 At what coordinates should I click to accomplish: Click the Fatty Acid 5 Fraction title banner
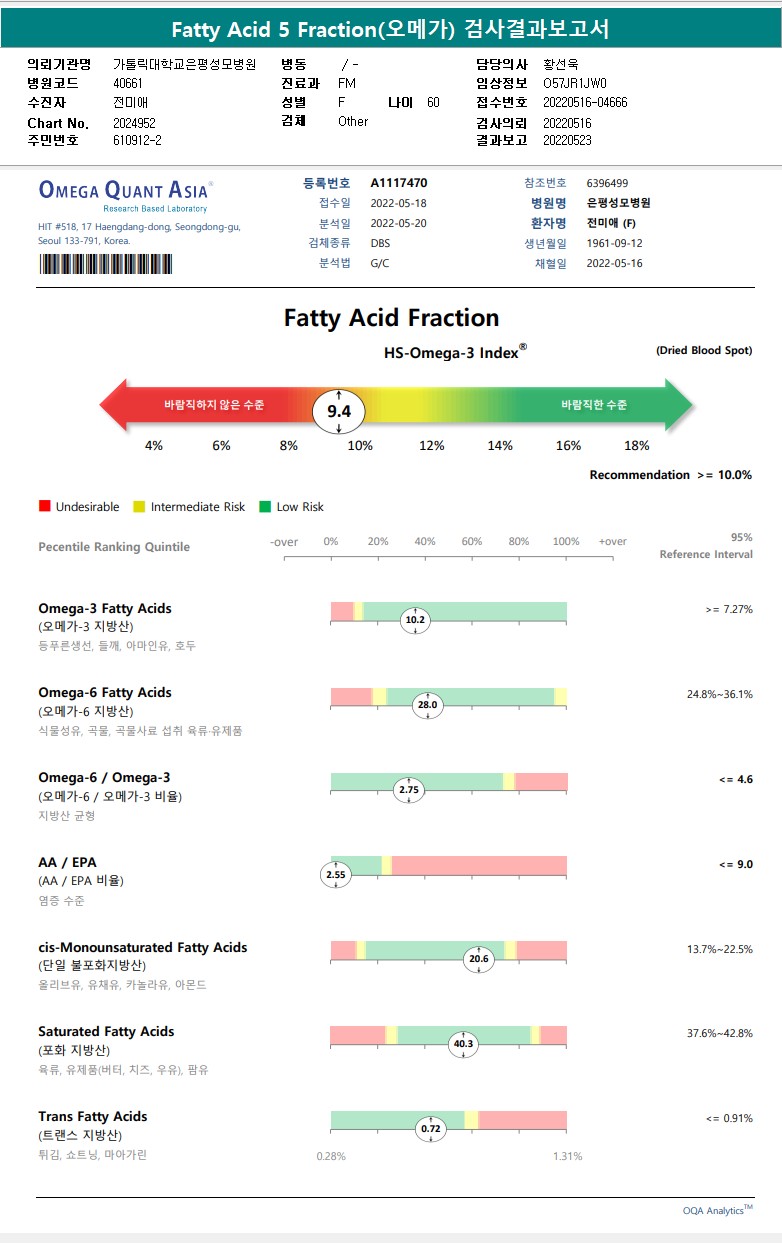point(390,29)
